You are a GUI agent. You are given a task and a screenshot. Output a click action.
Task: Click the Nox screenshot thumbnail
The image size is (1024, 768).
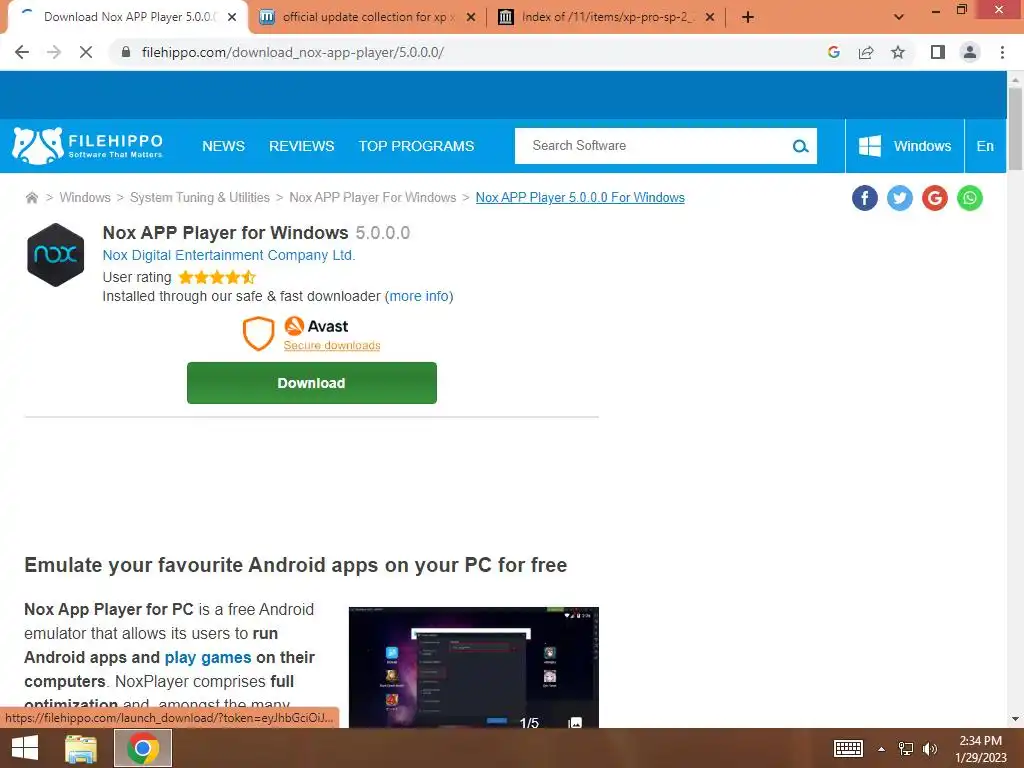click(473, 667)
